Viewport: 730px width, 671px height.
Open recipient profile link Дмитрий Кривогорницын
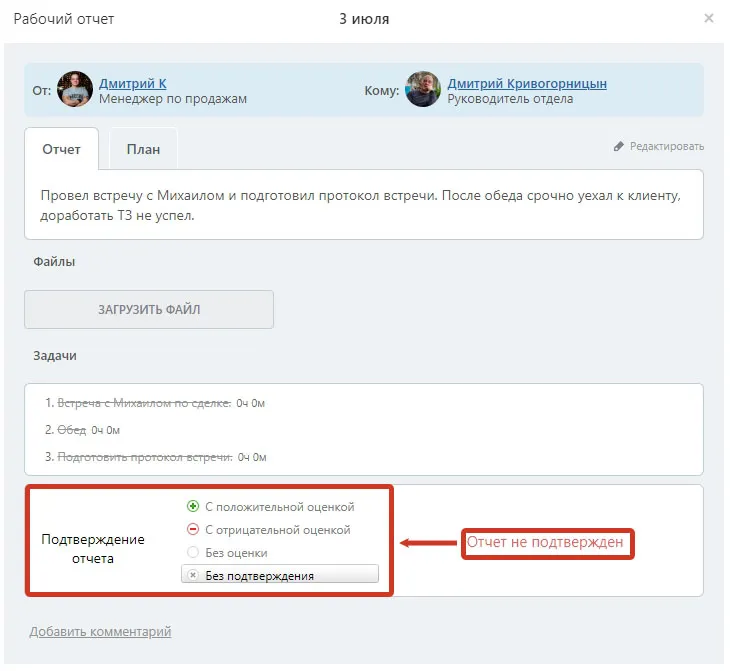527,83
